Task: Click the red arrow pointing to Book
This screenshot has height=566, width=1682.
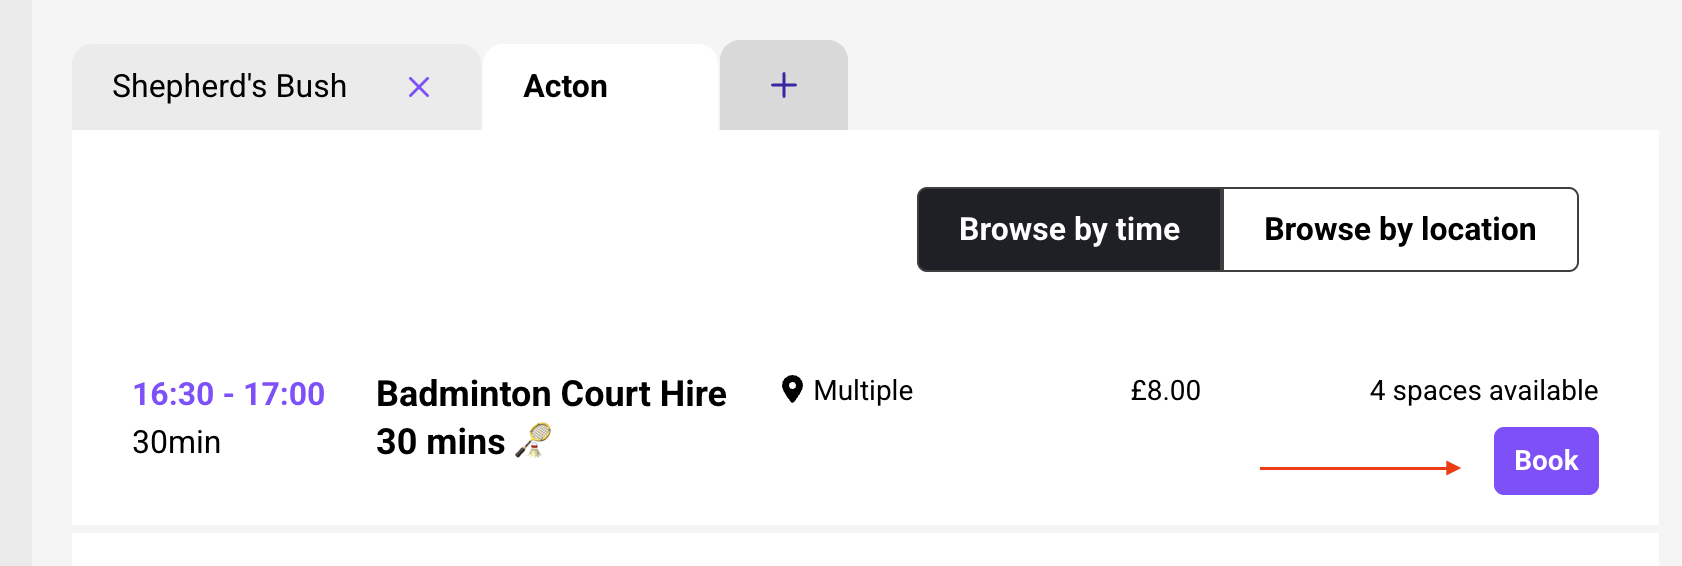Action: point(1360,468)
